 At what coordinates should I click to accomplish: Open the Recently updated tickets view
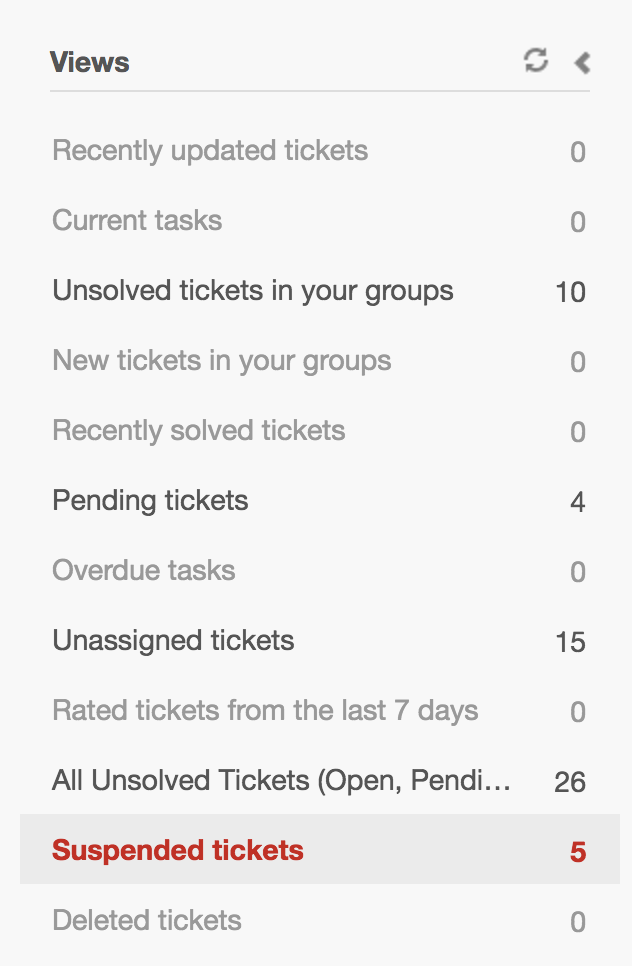tap(210, 151)
